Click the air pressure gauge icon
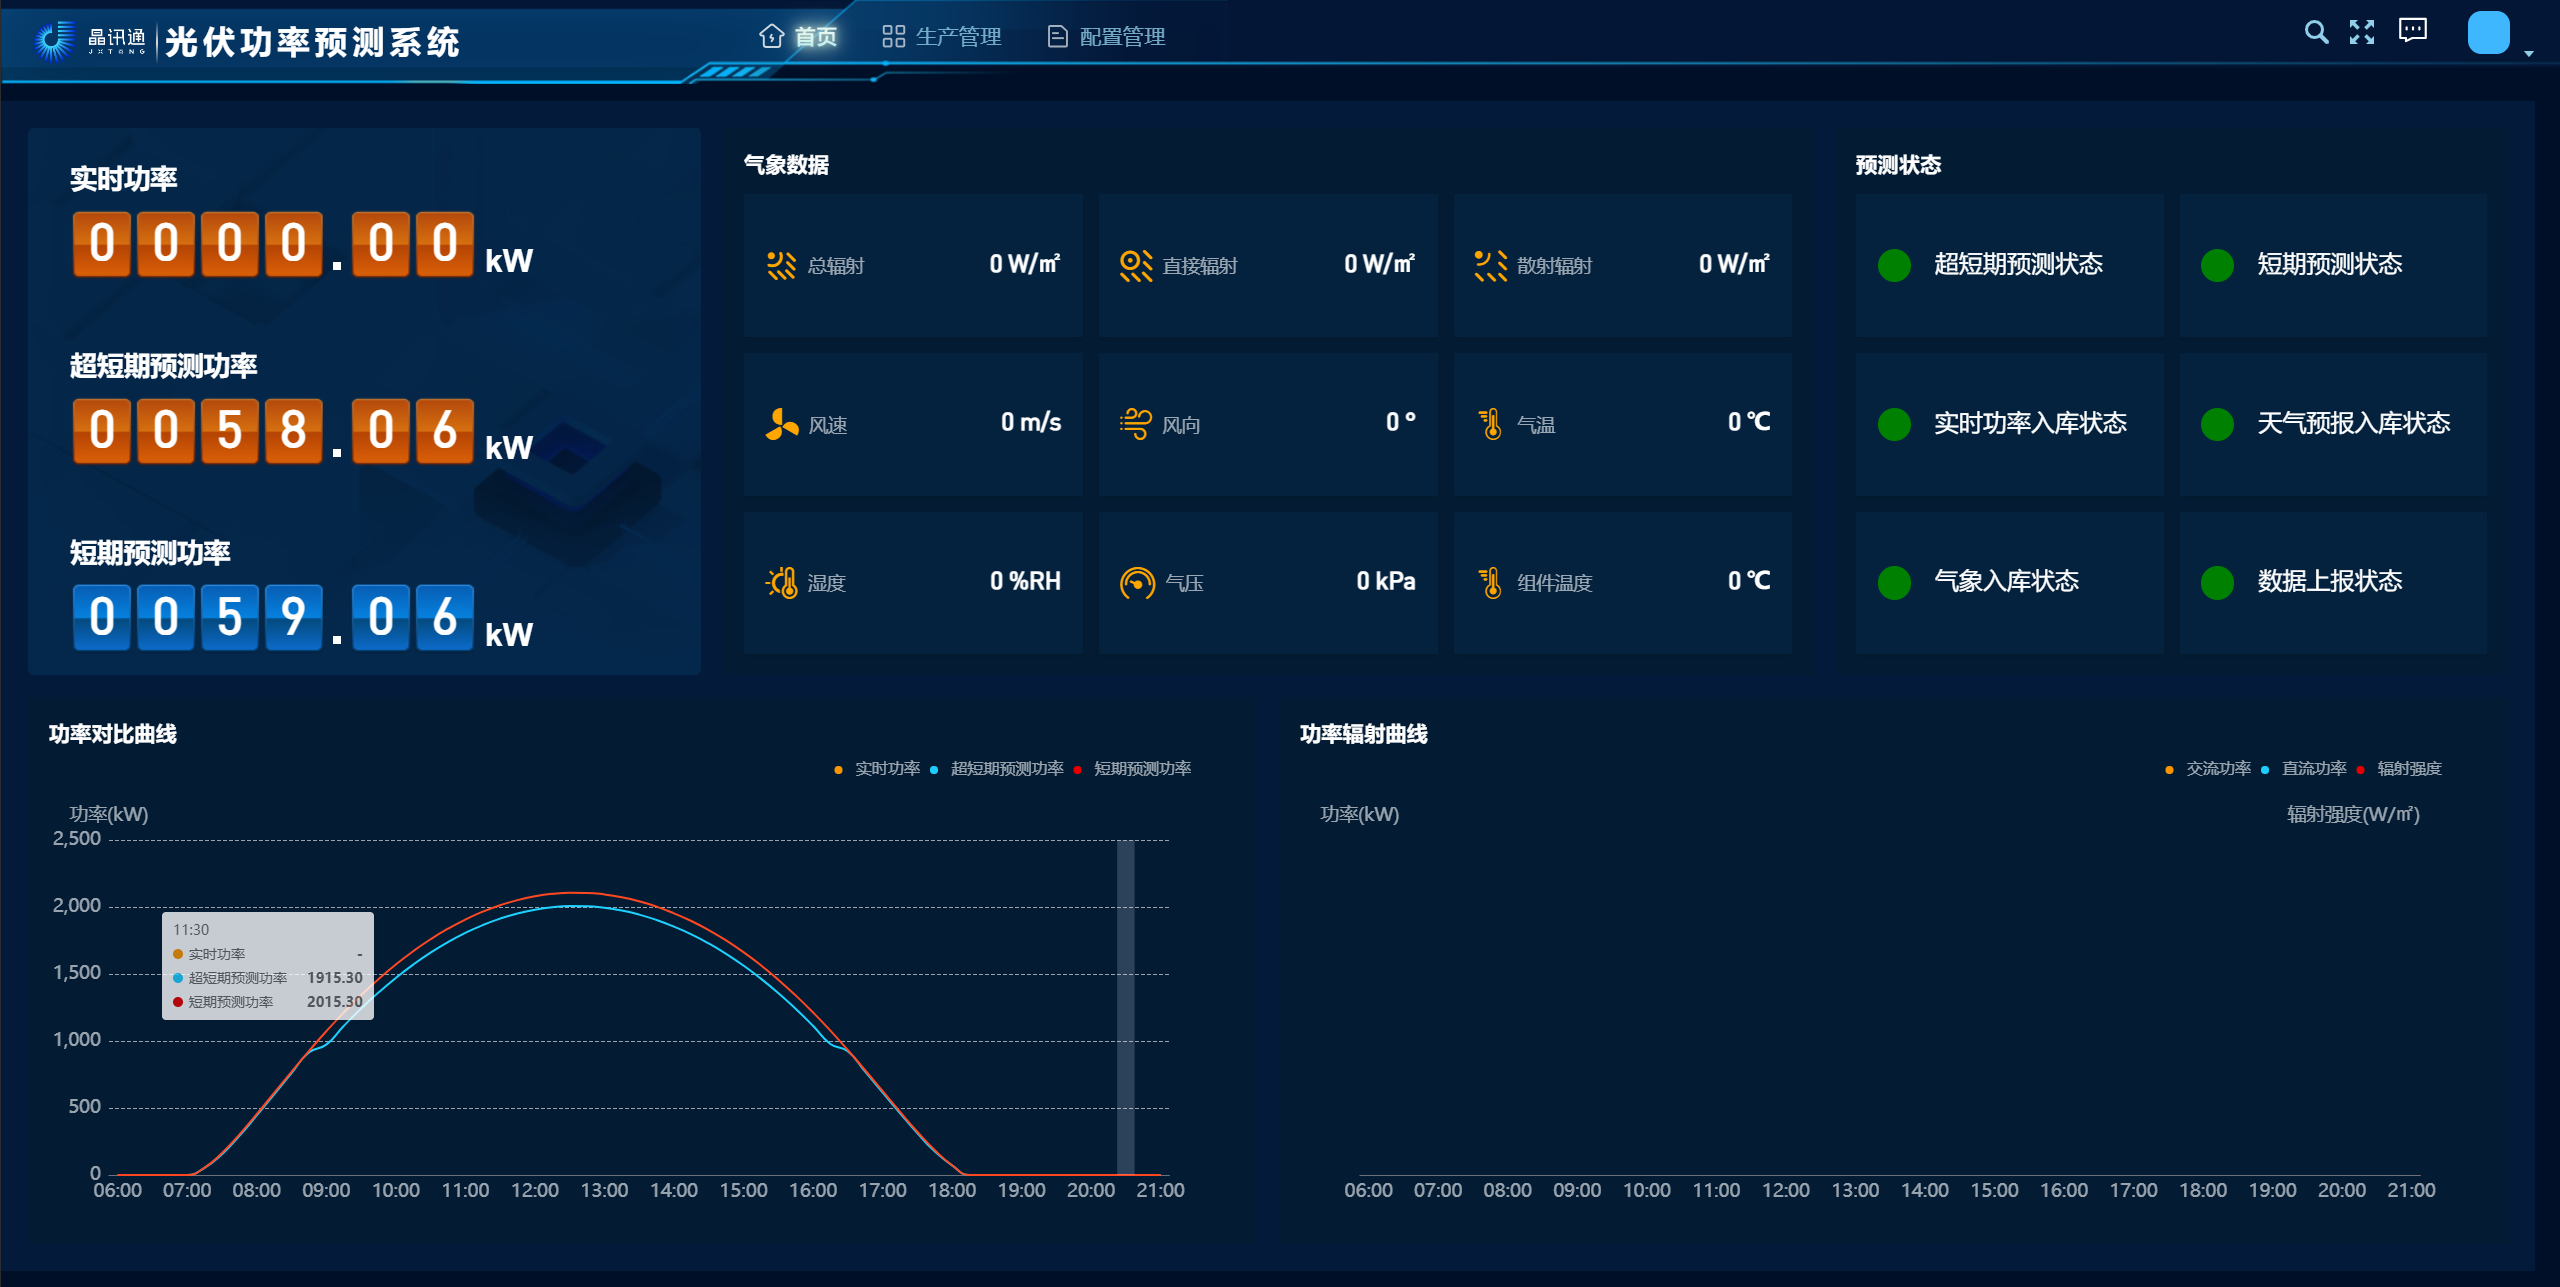The image size is (2560, 1287). 1137,582
